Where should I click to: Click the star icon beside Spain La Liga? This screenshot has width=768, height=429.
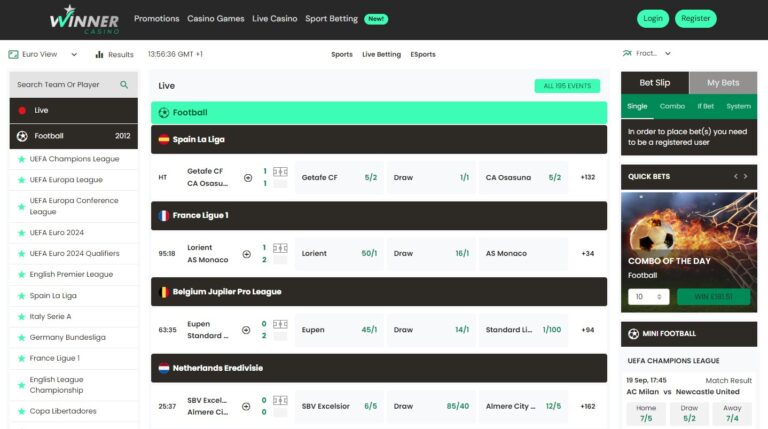(x=21, y=296)
